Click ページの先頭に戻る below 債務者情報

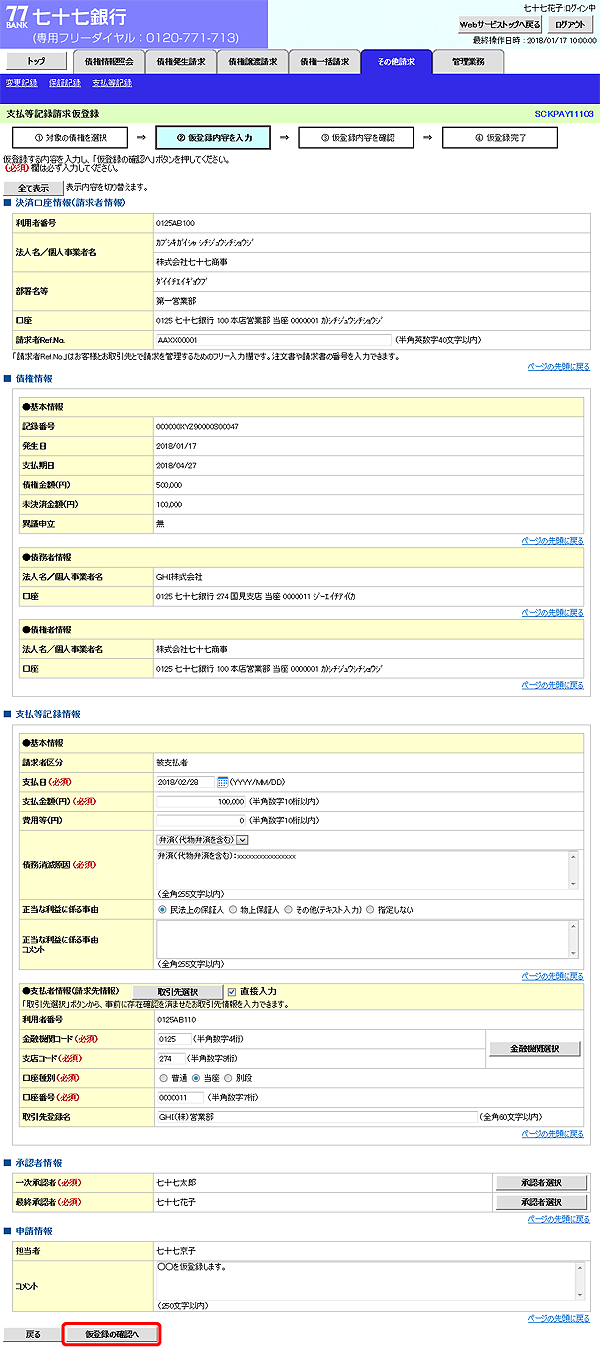click(552, 612)
